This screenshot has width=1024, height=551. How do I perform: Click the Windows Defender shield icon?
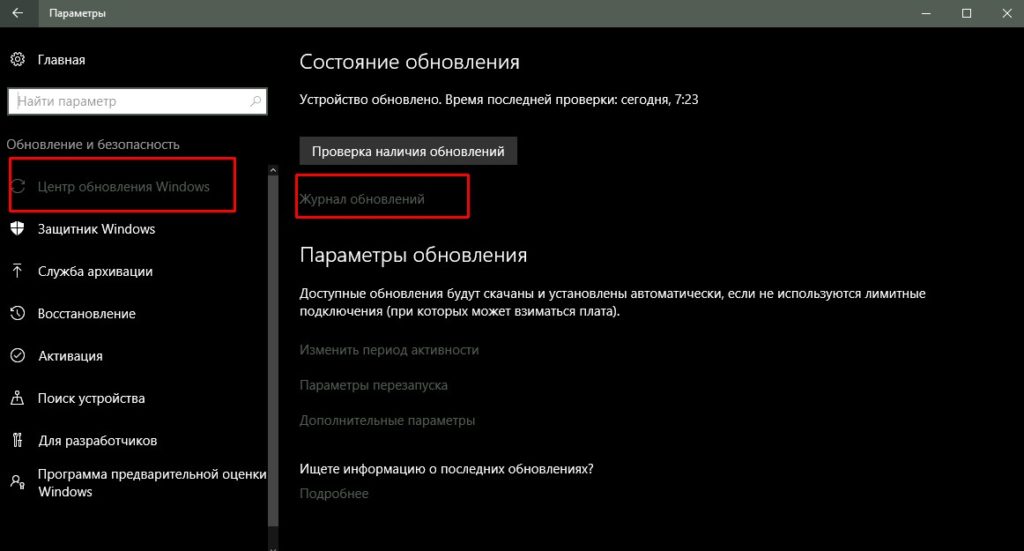[x=17, y=229]
